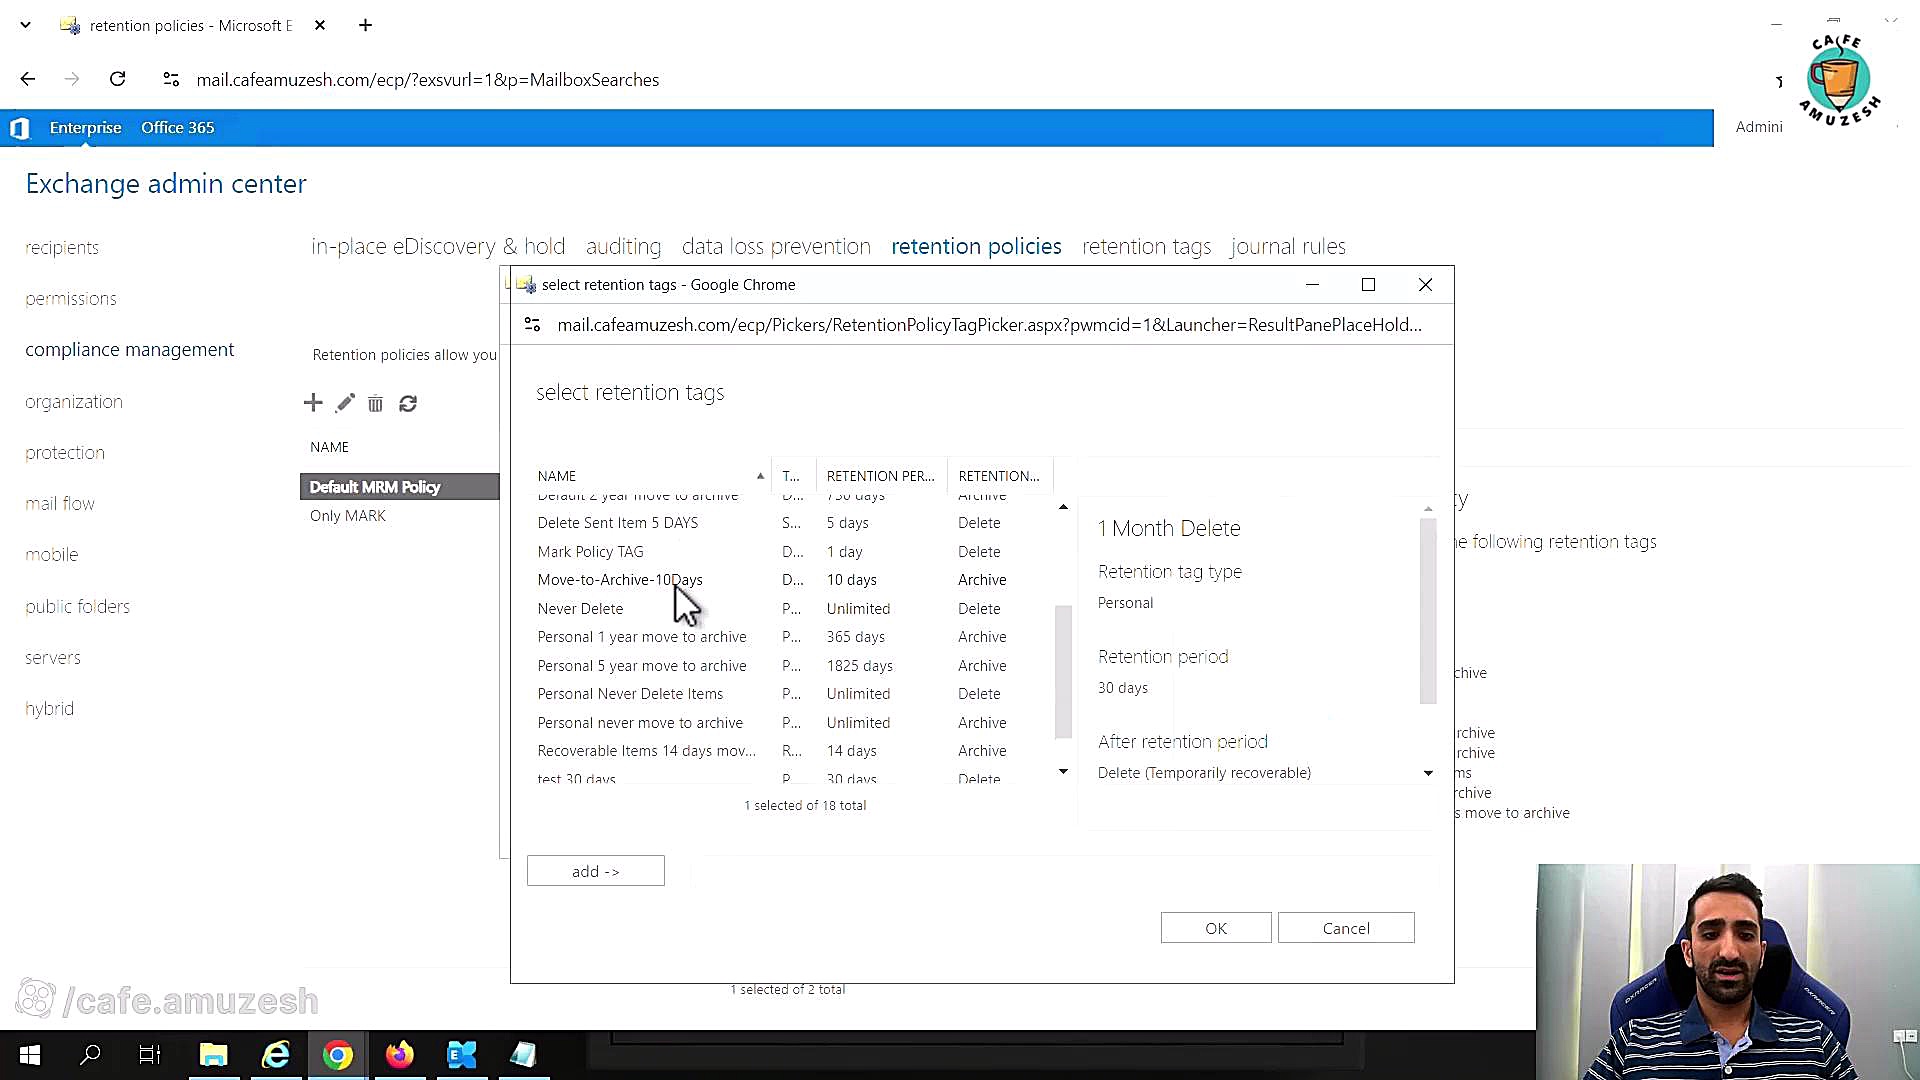Close the retention policies browser tab

click(x=320, y=25)
